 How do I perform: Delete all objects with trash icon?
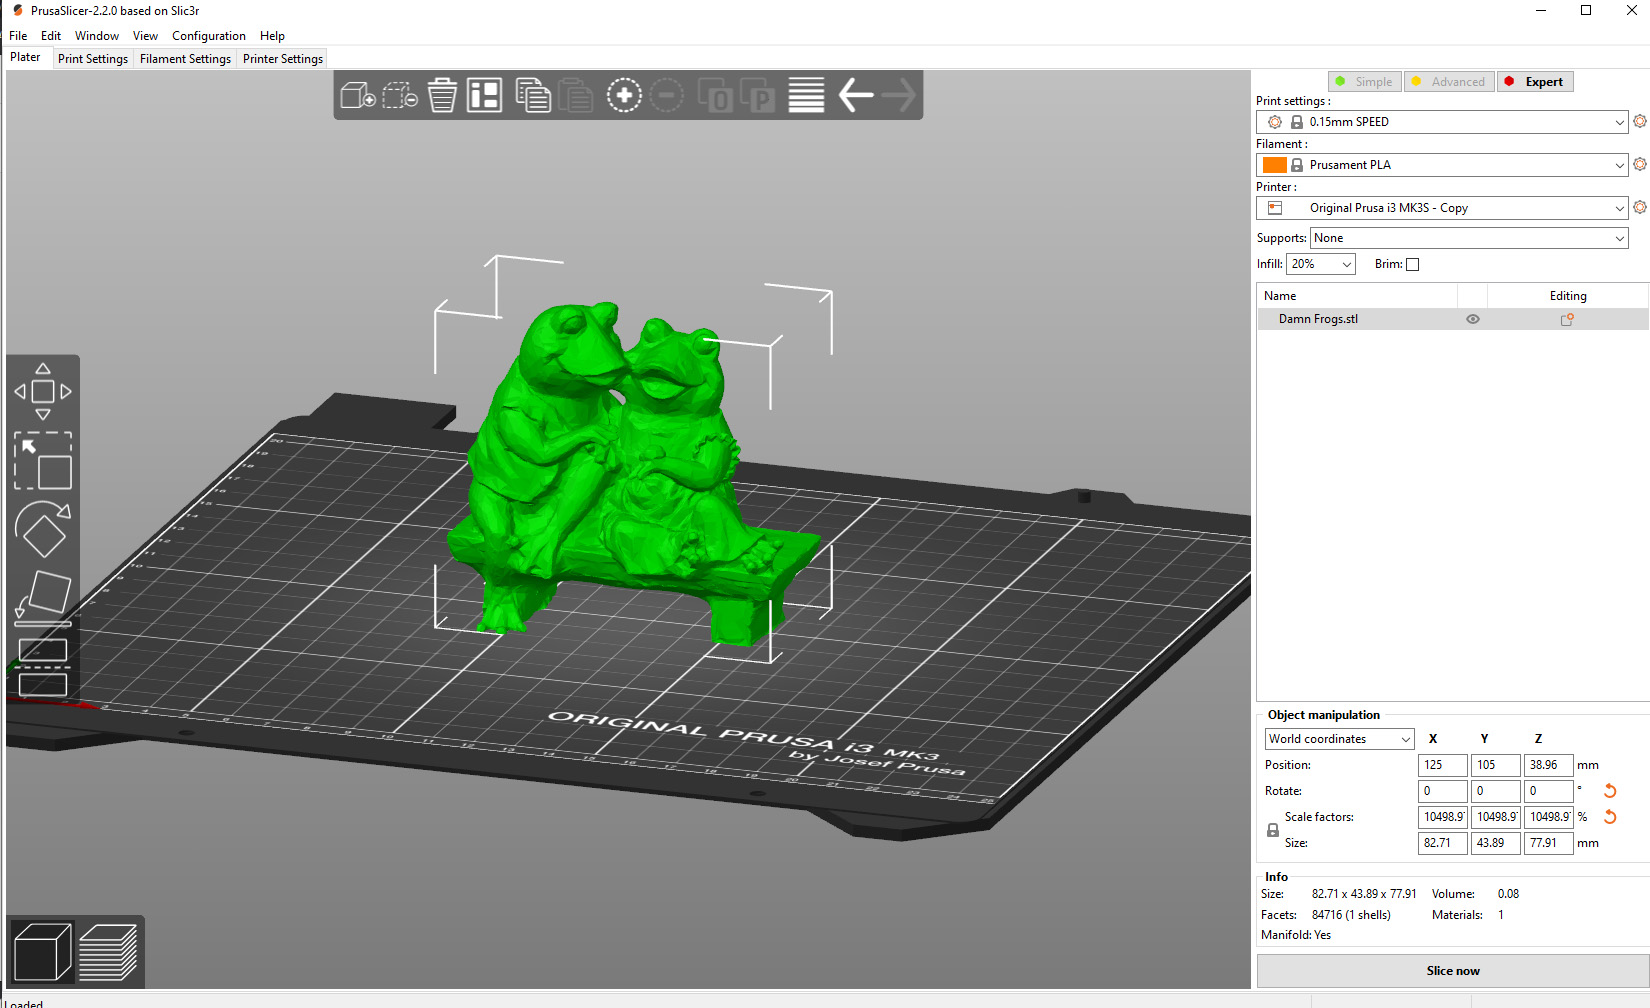click(x=442, y=96)
